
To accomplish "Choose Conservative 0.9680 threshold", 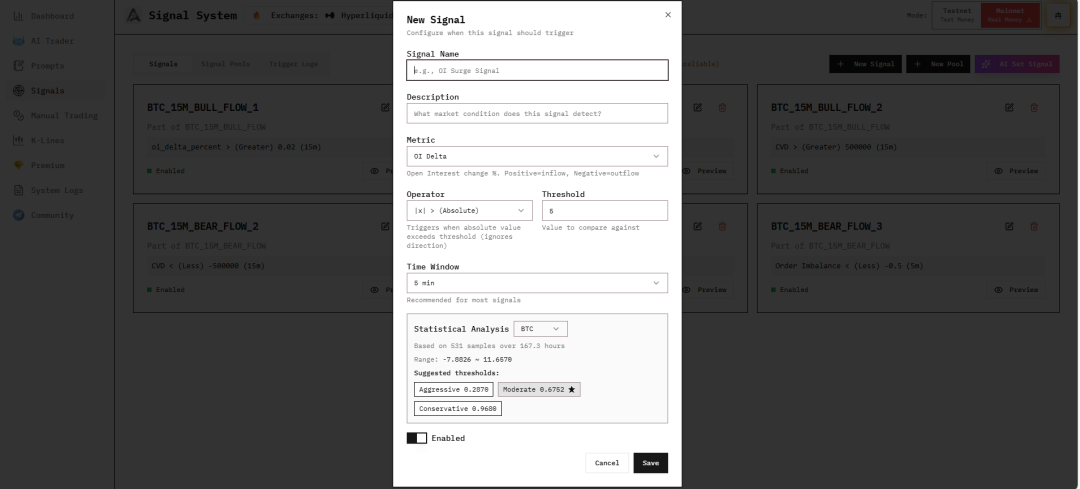I will [458, 409].
